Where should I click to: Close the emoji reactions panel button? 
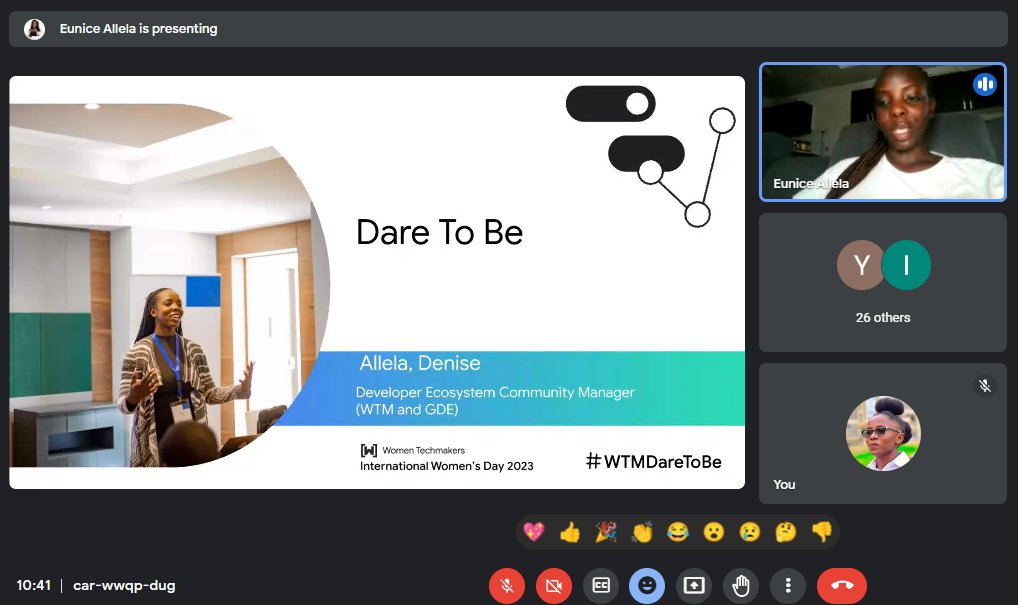coord(647,586)
